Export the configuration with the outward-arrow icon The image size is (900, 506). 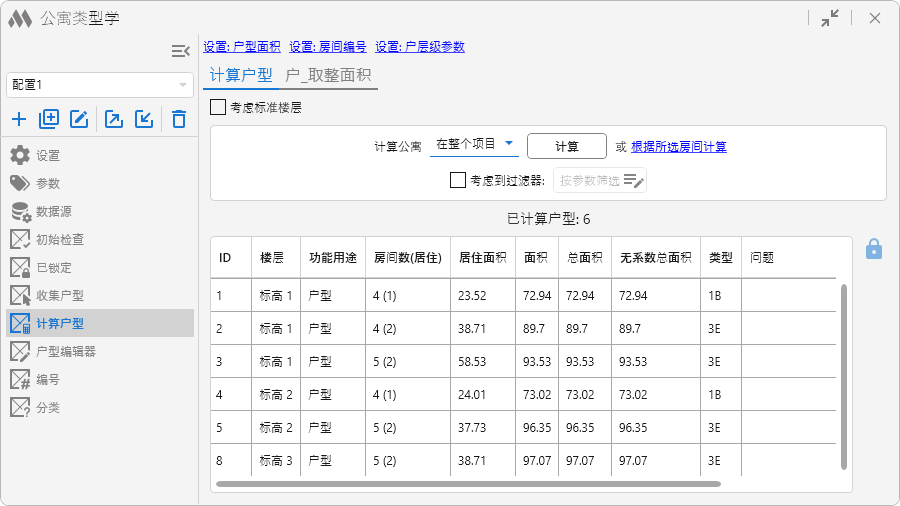click(x=114, y=119)
